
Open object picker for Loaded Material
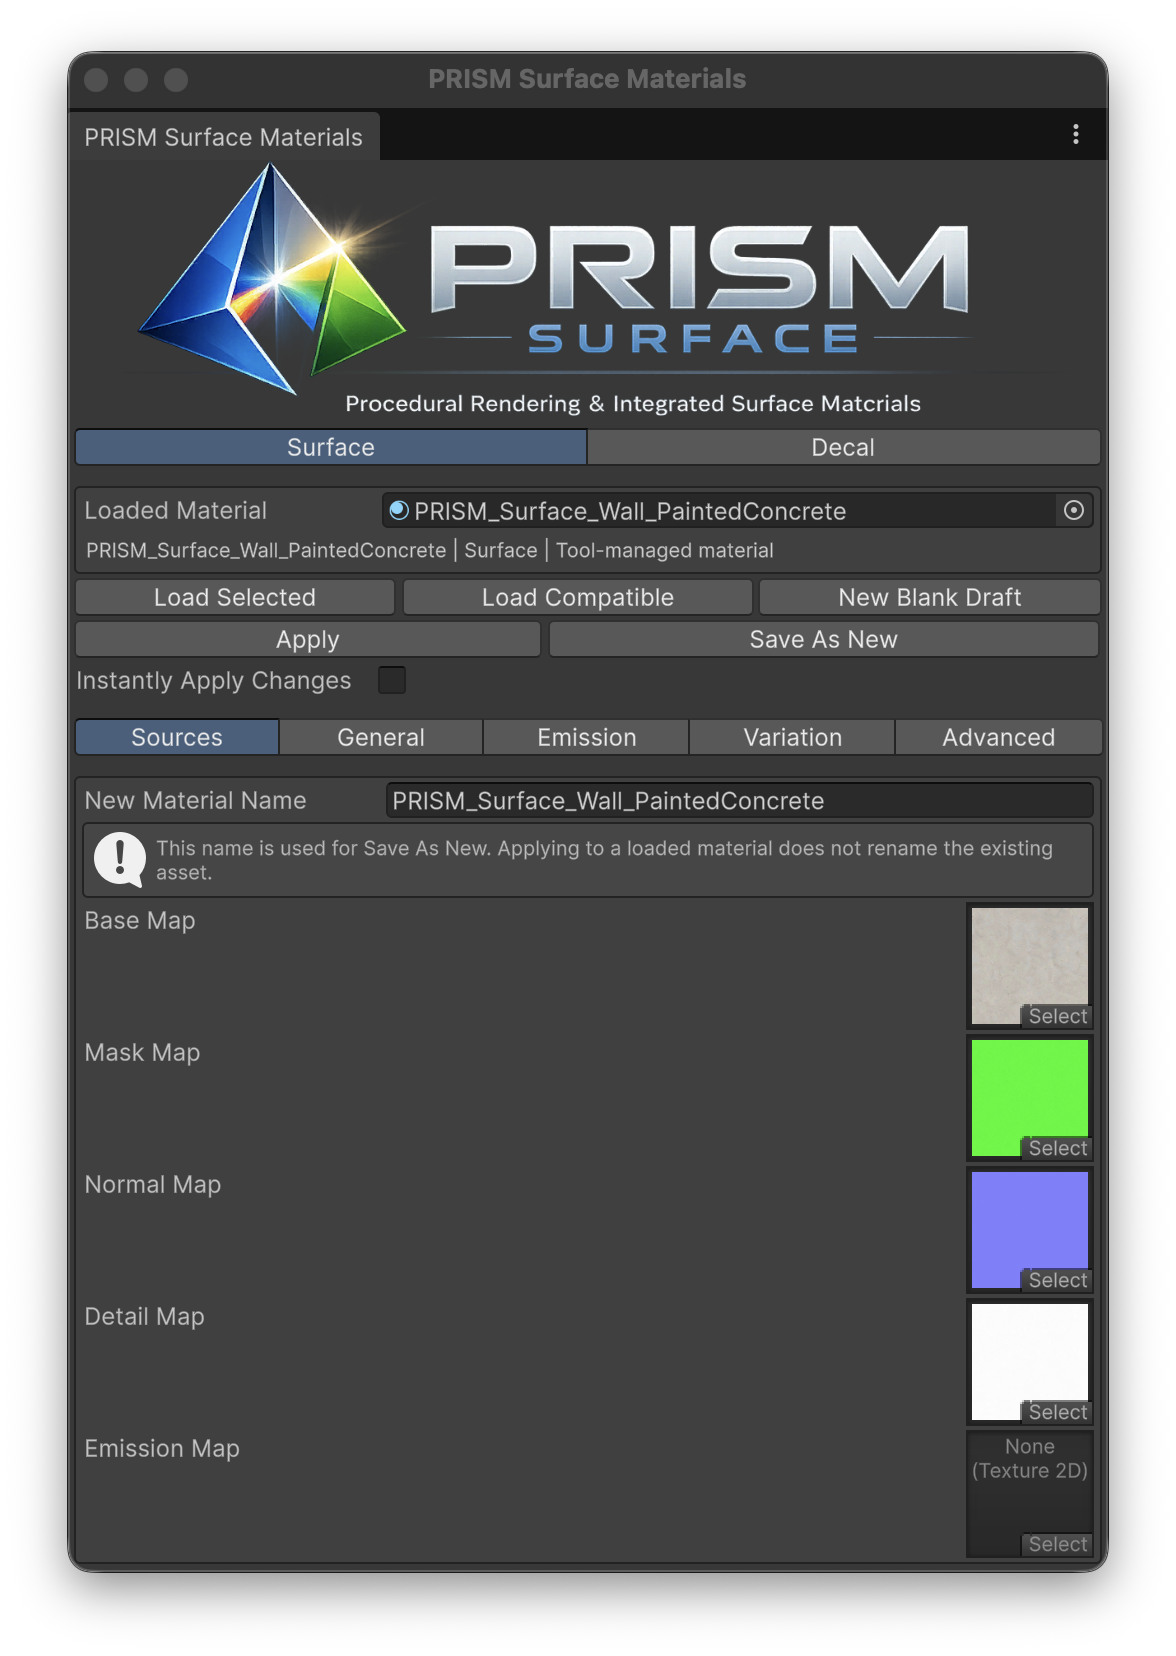[x=1073, y=511]
